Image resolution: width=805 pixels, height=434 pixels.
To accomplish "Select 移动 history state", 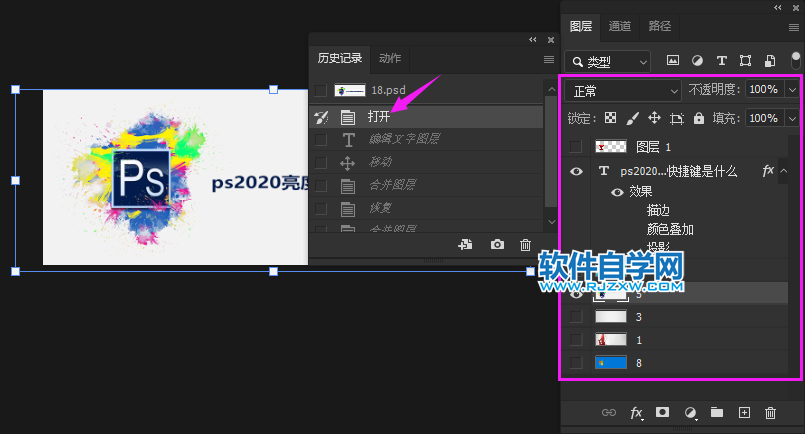I will coord(426,162).
